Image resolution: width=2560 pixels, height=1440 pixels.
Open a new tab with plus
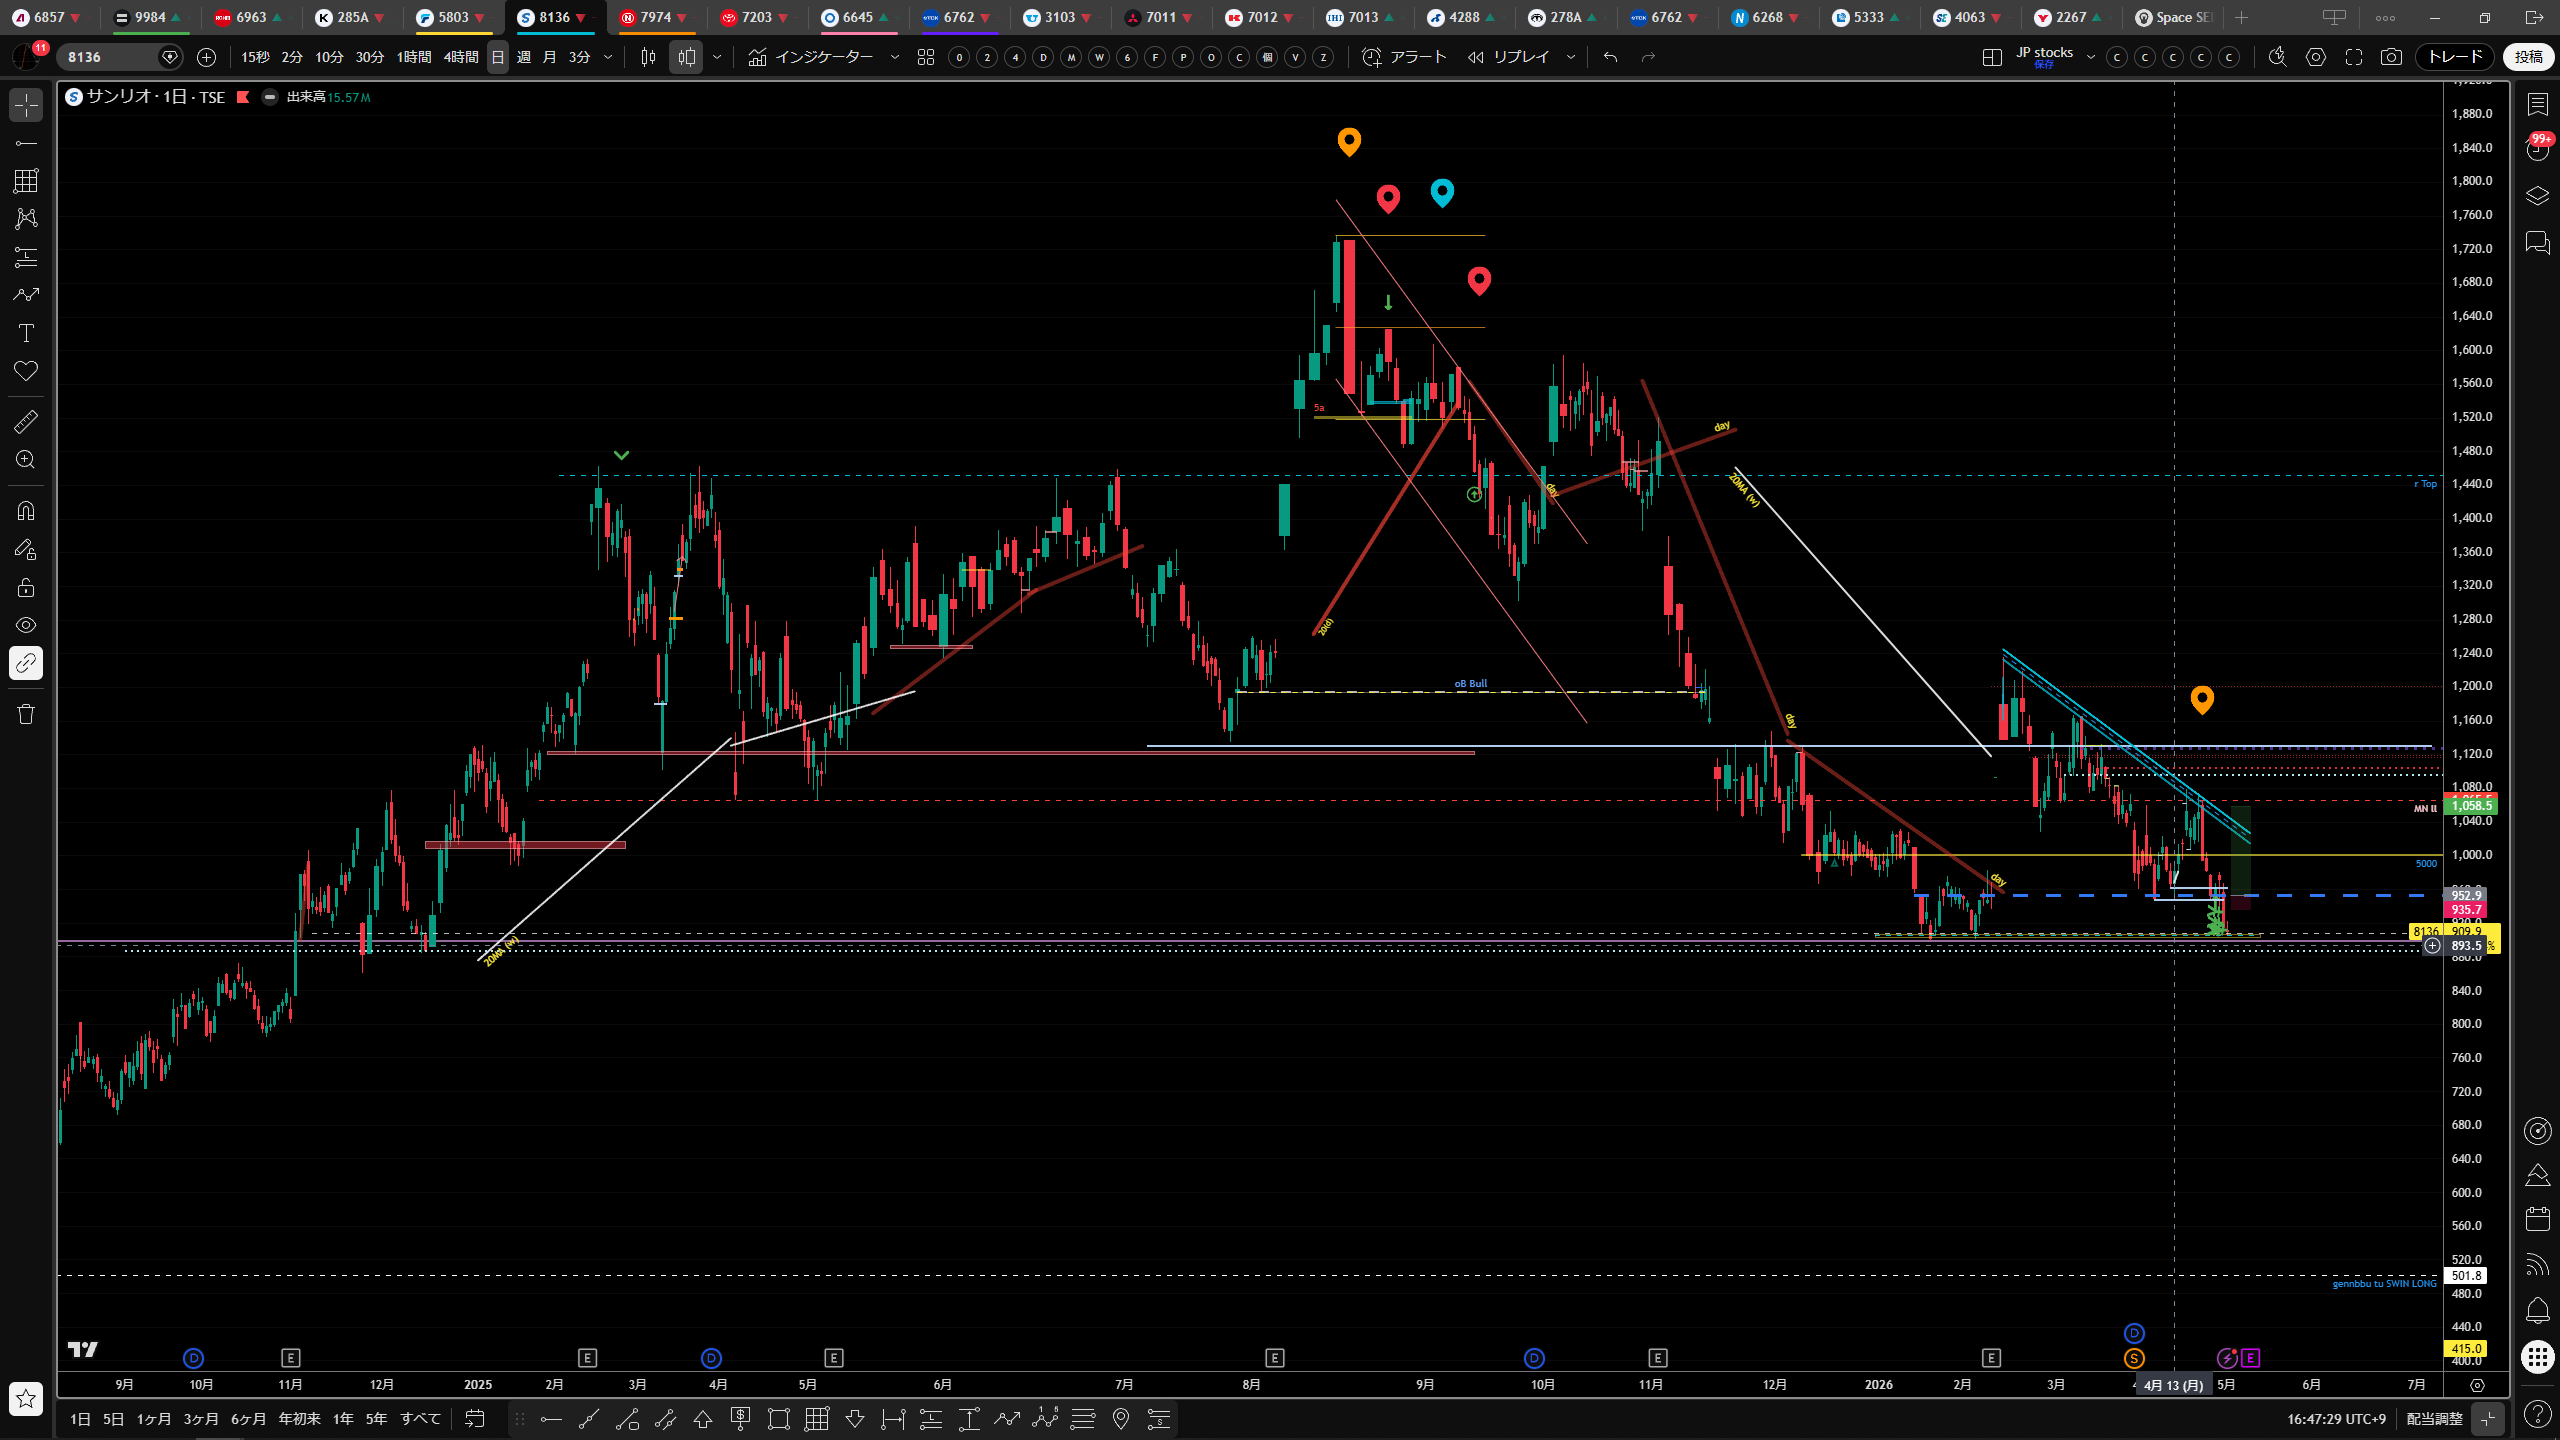coord(2241,17)
